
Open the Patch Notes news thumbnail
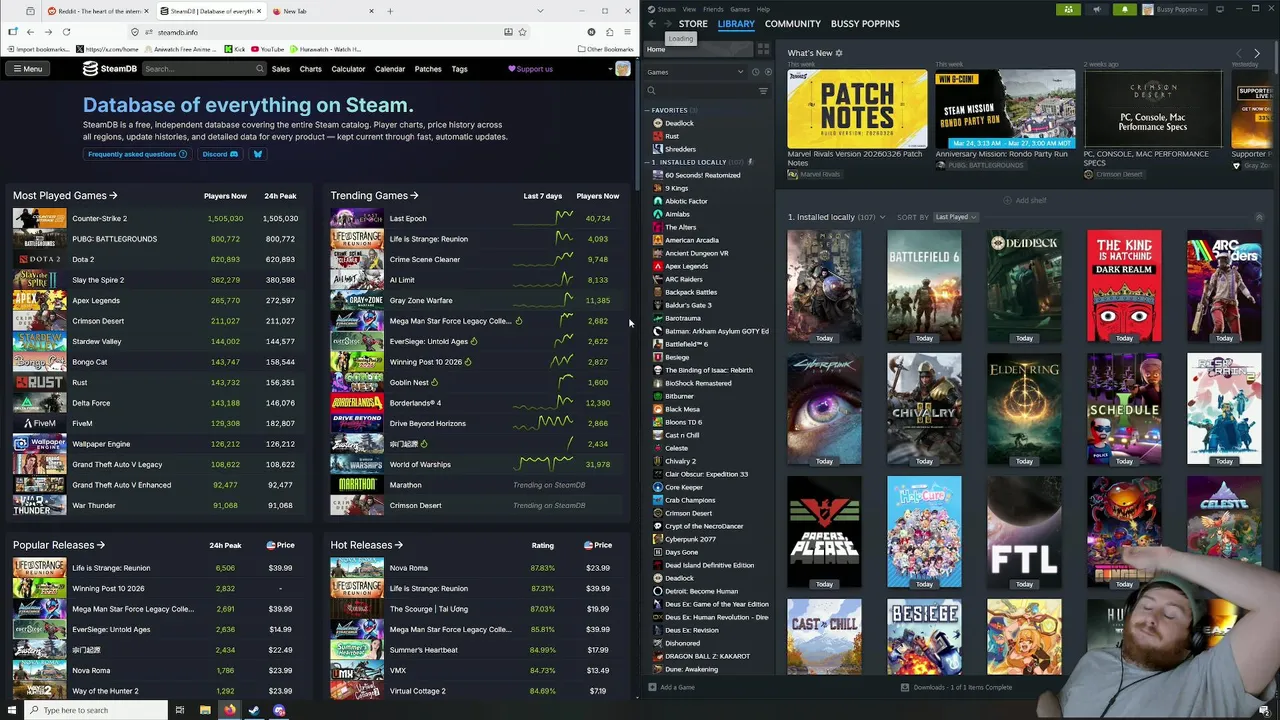pyautogui.click(x=857, y=109)
